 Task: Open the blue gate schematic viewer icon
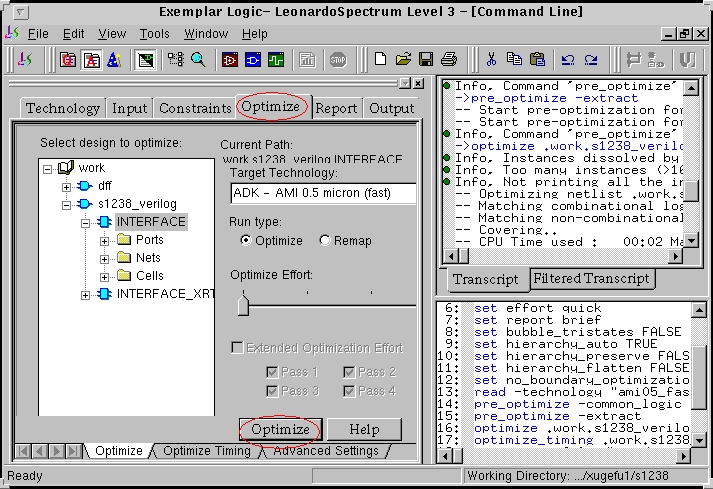pos(253,60)
